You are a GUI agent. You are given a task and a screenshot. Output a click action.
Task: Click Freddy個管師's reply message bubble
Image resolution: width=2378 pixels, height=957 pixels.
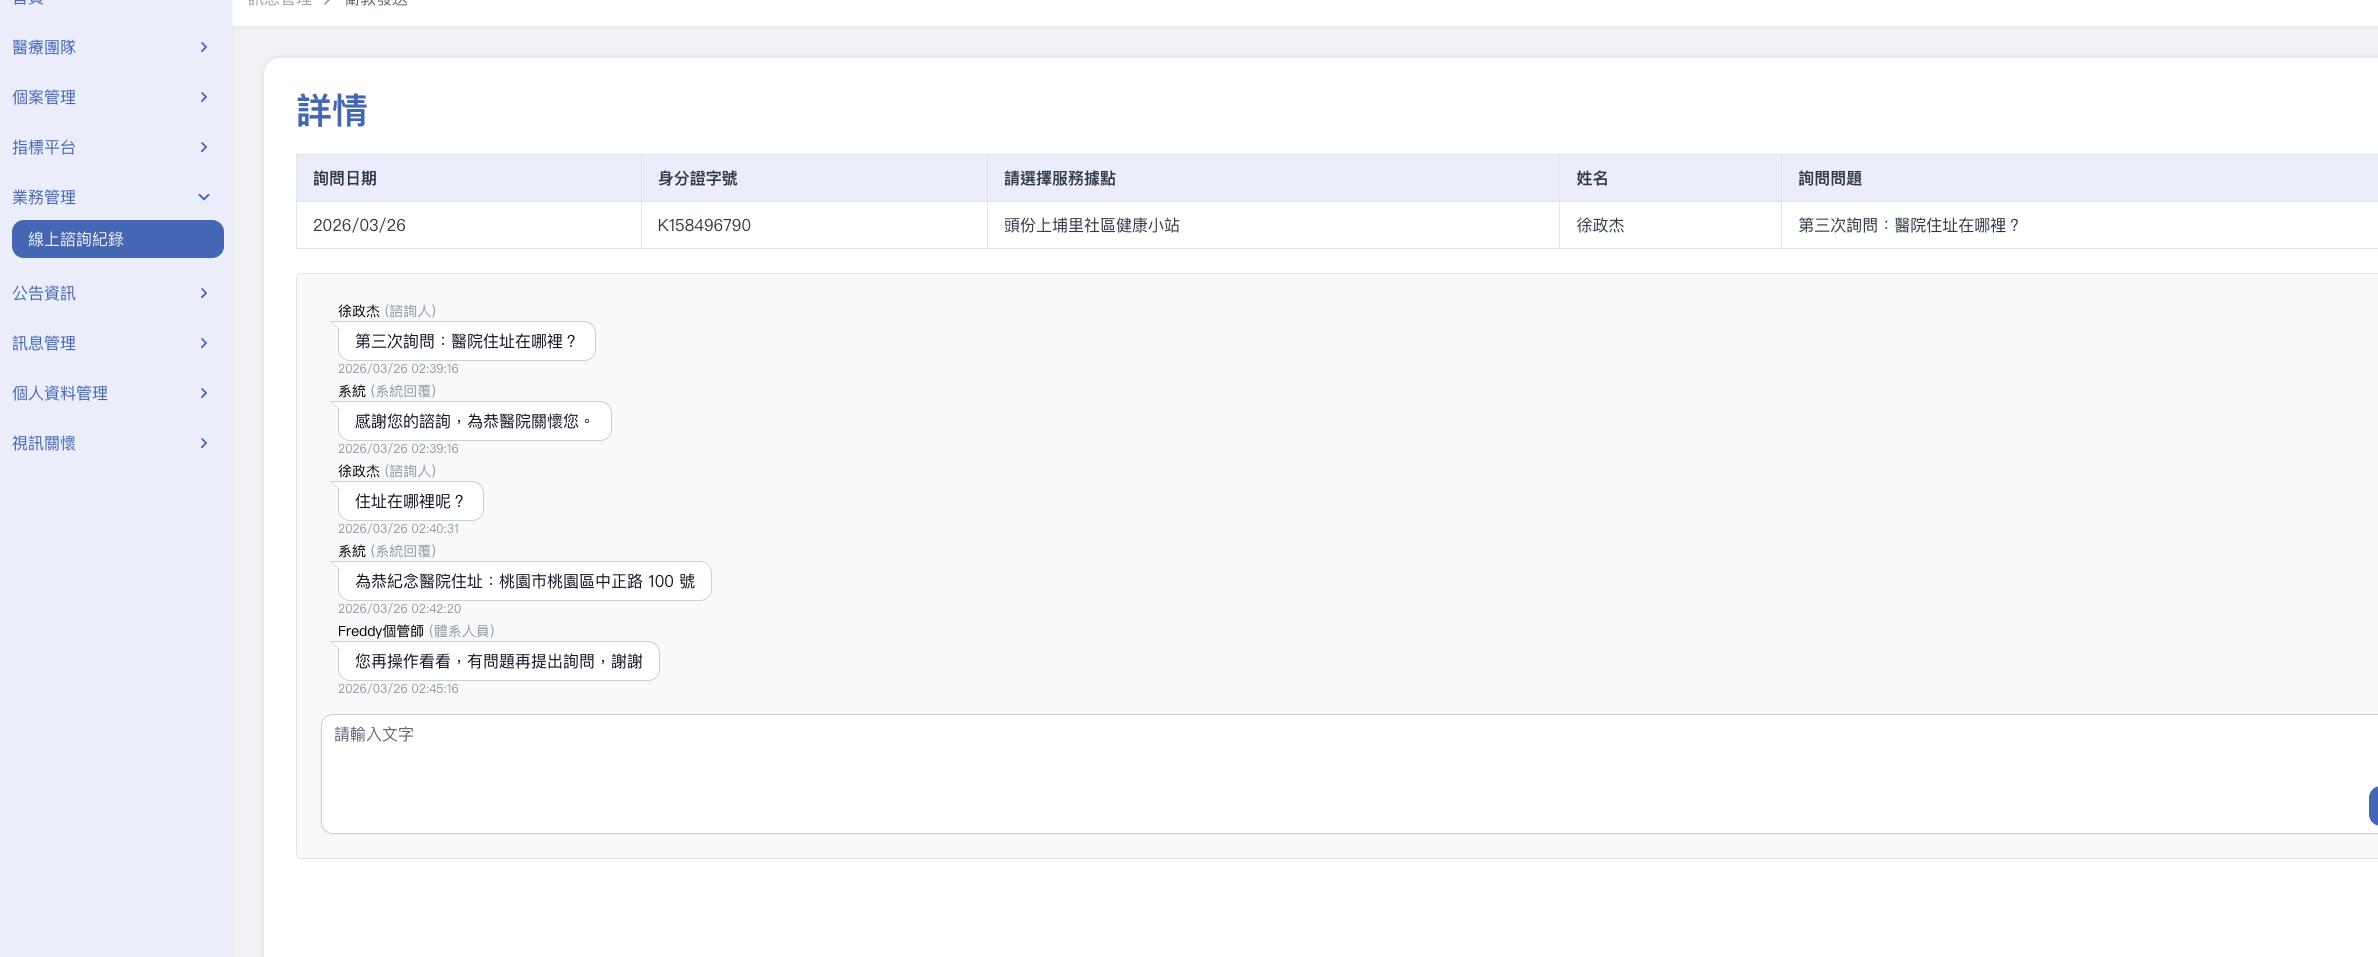(498, 661)
